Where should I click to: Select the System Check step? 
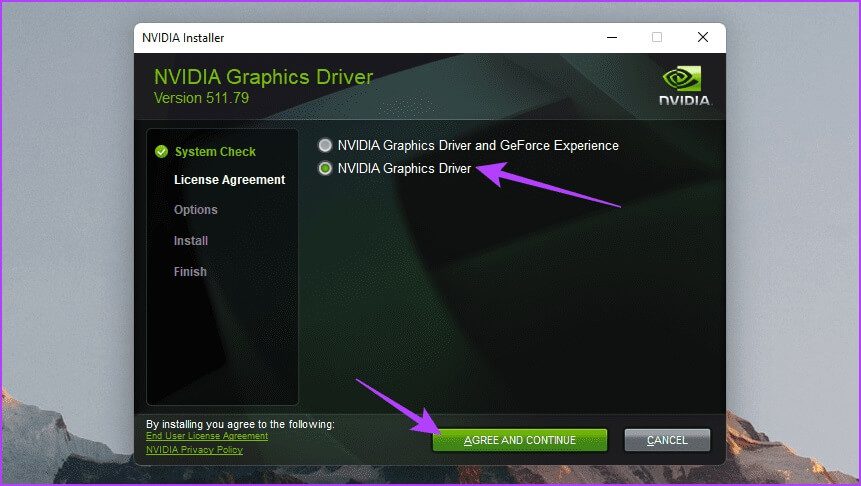215,152
